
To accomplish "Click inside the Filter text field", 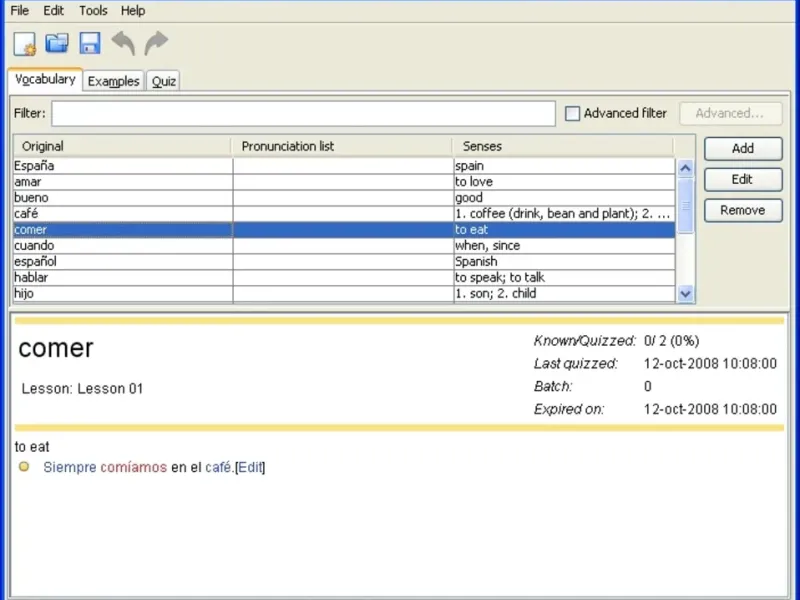I will click(x=303, y=114).
